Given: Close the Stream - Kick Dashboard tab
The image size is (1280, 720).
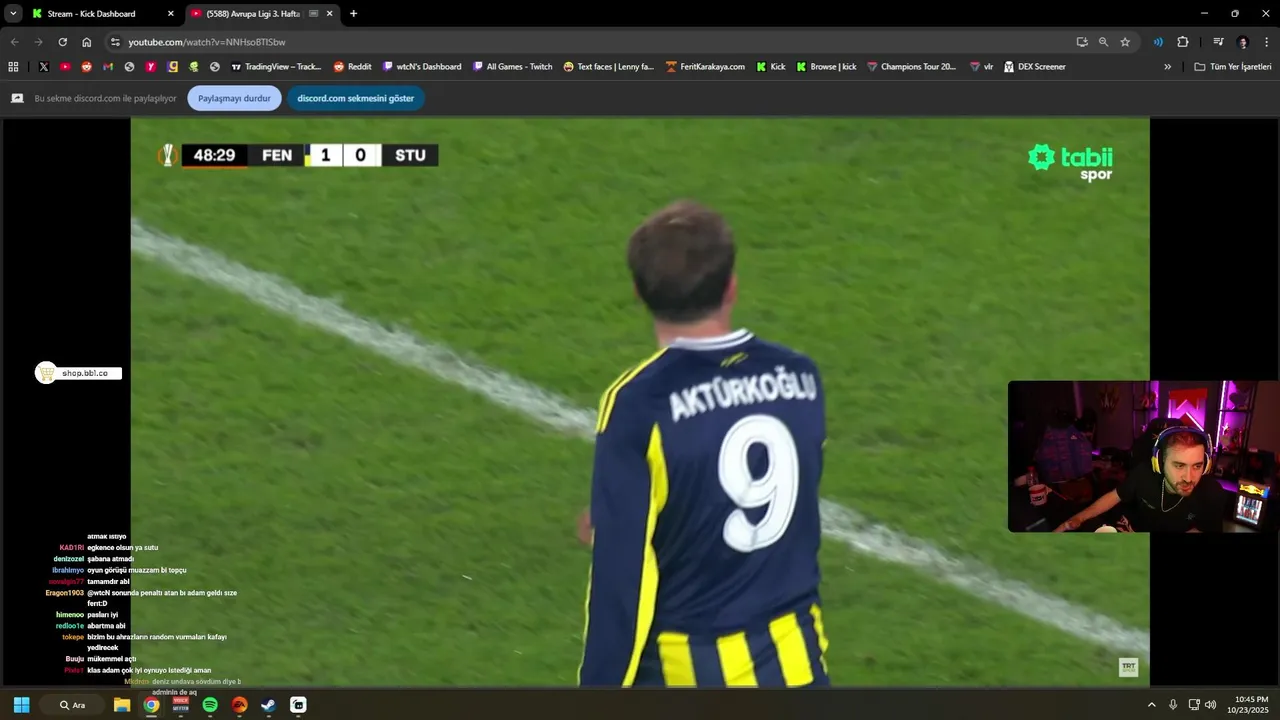Looking at the screenshot, I should pyautogui.click(x=170, y=14).
